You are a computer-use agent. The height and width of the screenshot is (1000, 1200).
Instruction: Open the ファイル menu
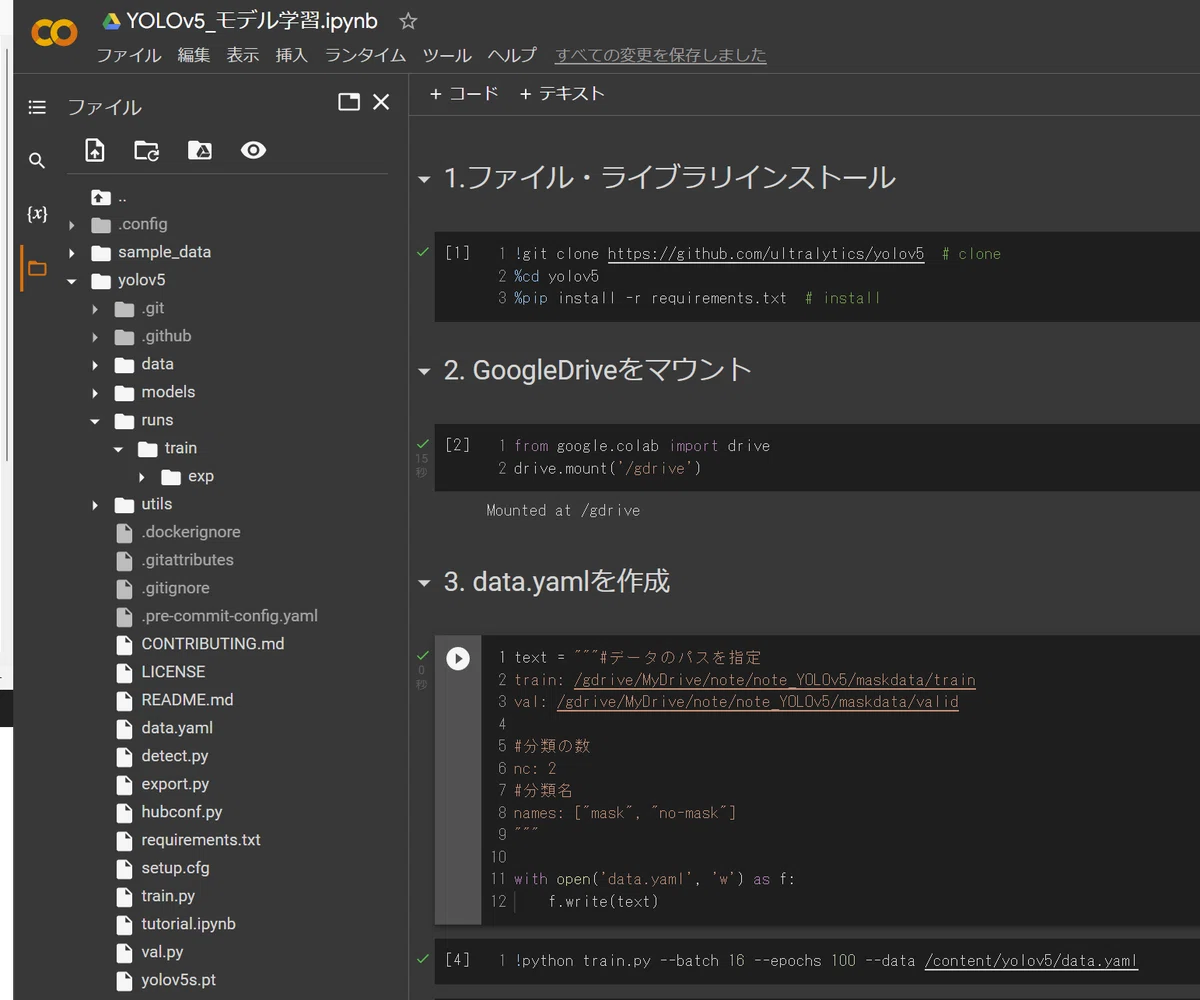pyautogui.click(x=128, y=56)
